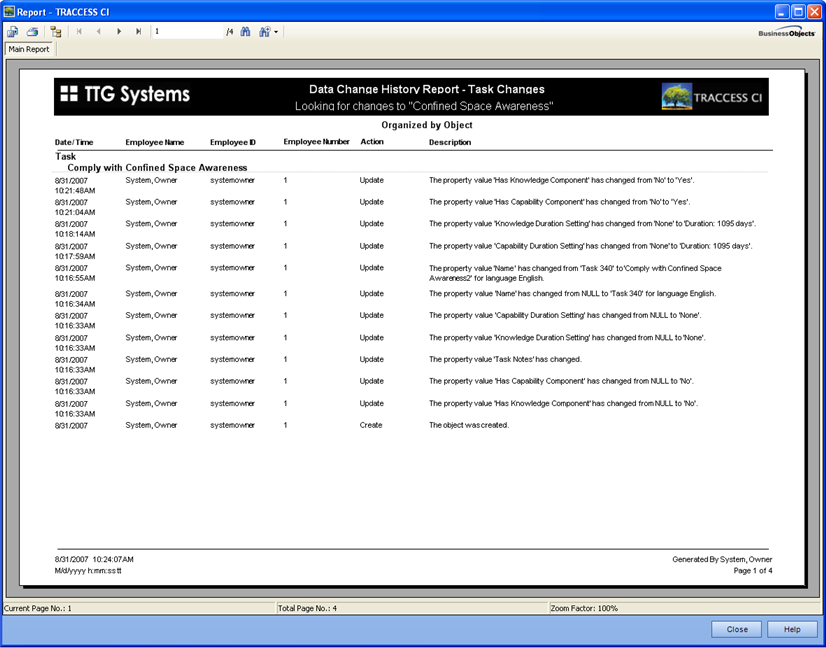Click 'Capability Duration Setting' changed from NULL description

coord(565,315)
